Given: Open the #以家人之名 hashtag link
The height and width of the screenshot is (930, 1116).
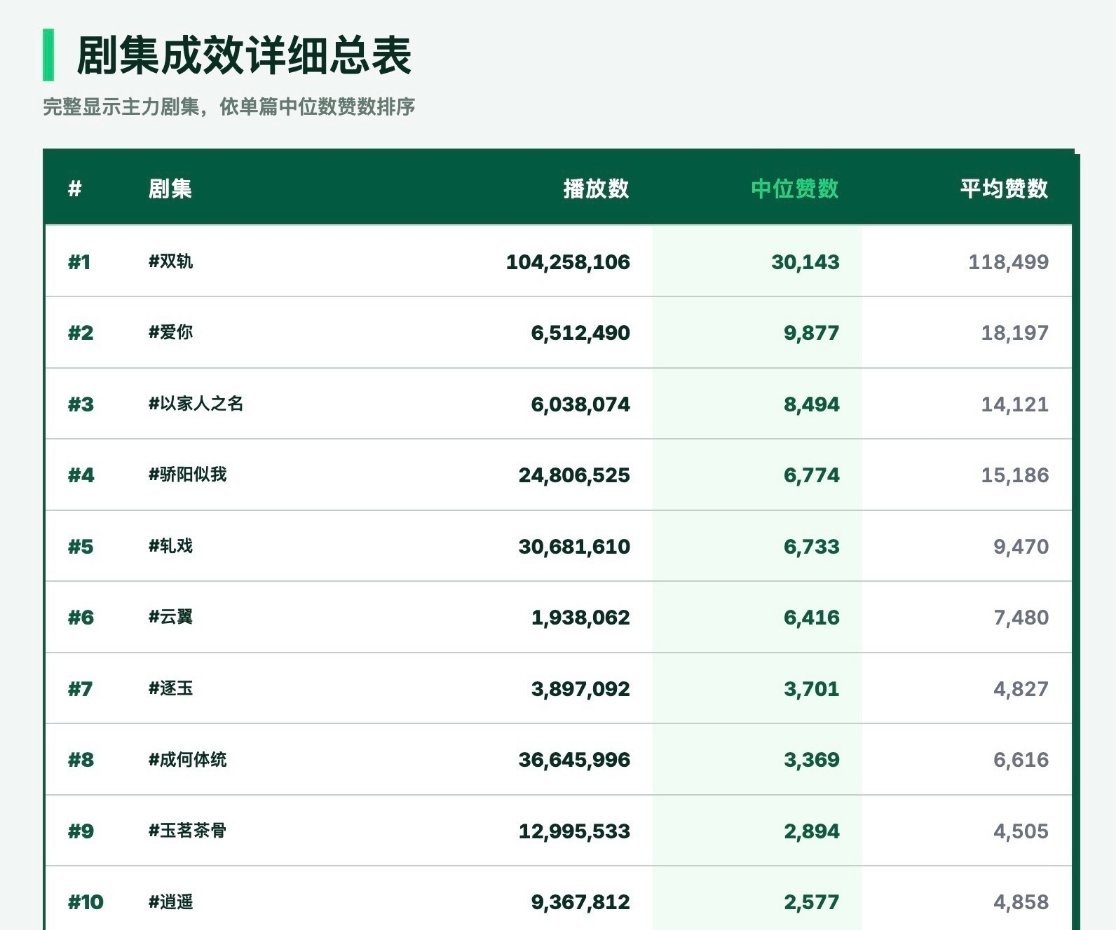Looking at the screenshot, I should click(x=196, y=403).
